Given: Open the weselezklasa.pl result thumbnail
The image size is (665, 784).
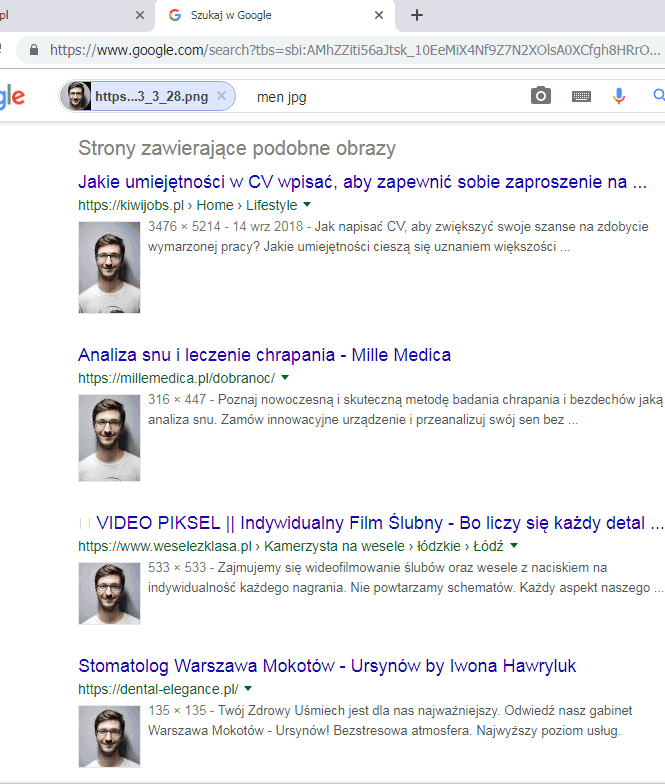Looking at the screenshot, I should [x=109, y=594].
